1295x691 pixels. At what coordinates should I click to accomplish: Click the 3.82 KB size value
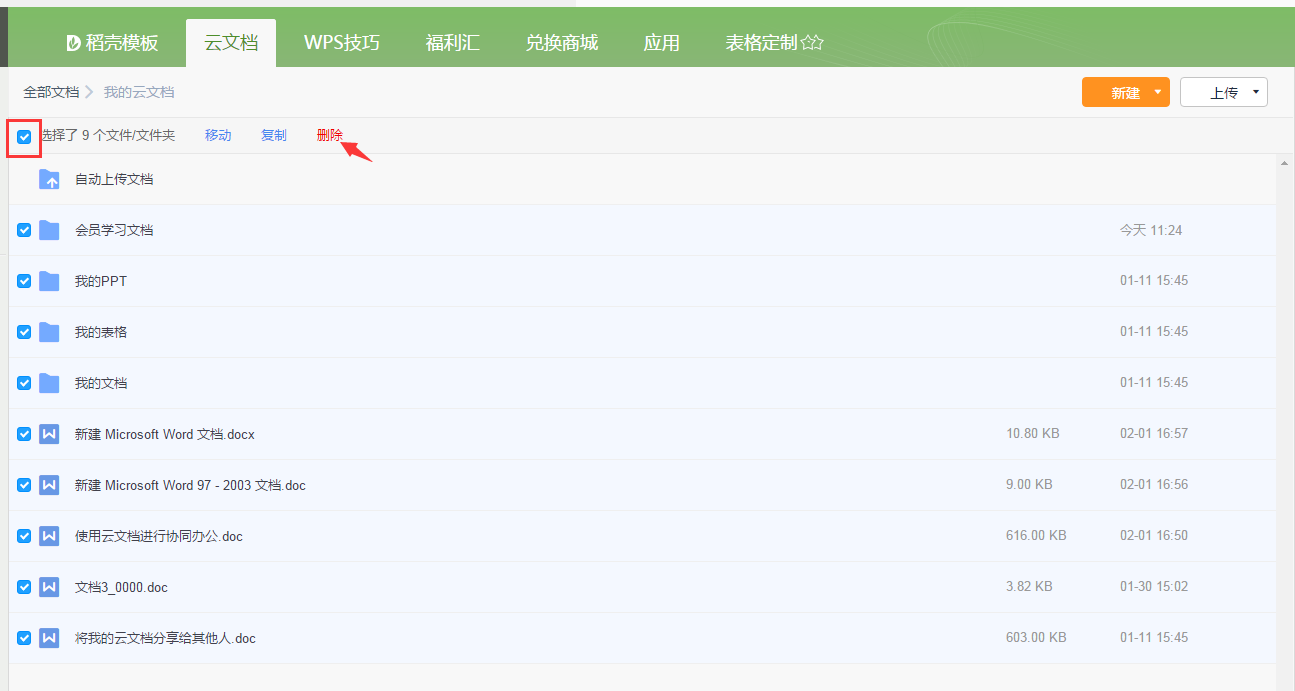click(1029, 586)
